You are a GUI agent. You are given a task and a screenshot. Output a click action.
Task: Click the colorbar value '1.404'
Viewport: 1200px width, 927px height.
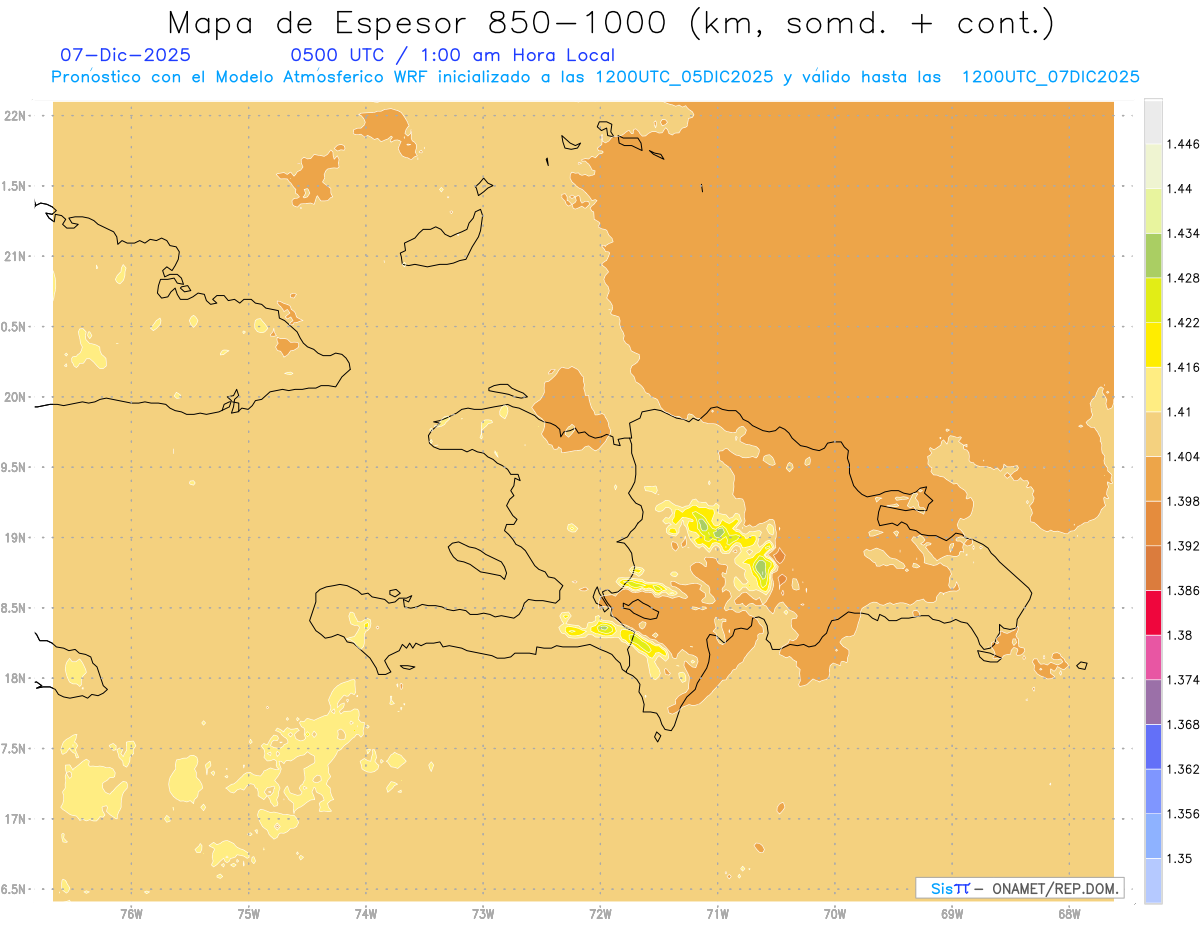1182,456
